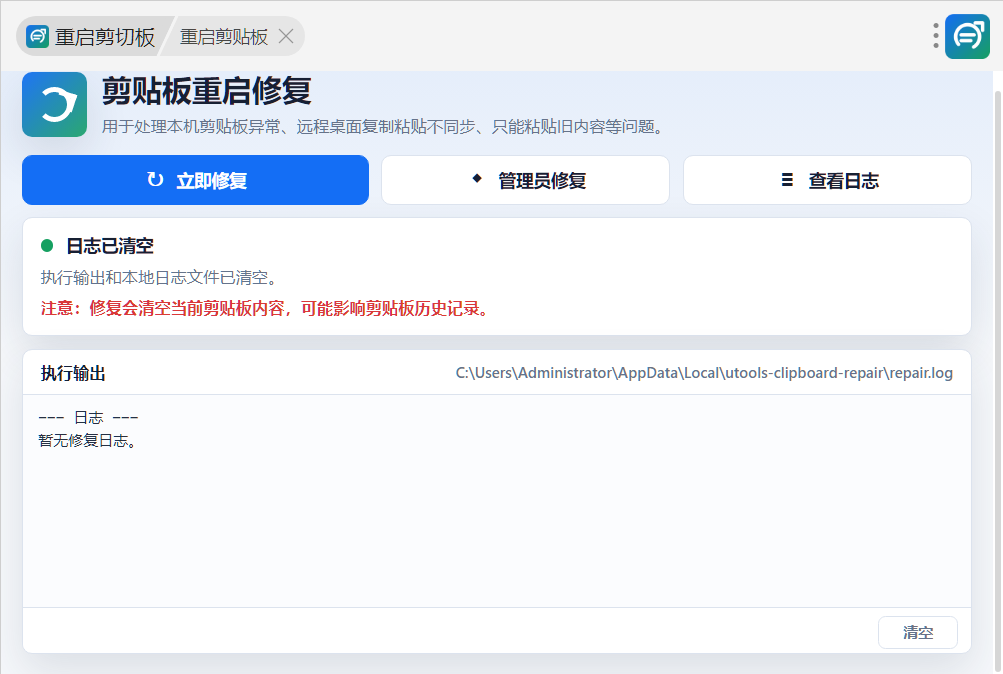1003x674 pixels.
Task: Open the 查看日志 log viewer button
Action: pos(827,180)
